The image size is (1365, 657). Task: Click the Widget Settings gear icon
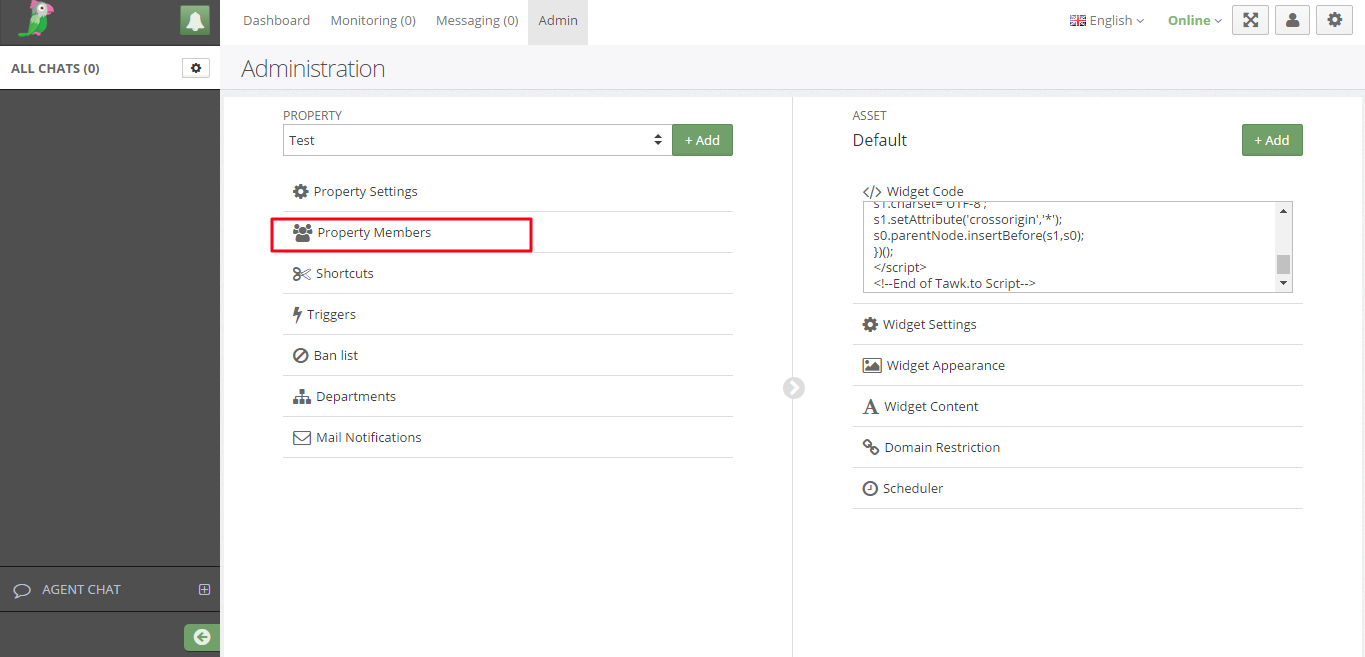870,324
